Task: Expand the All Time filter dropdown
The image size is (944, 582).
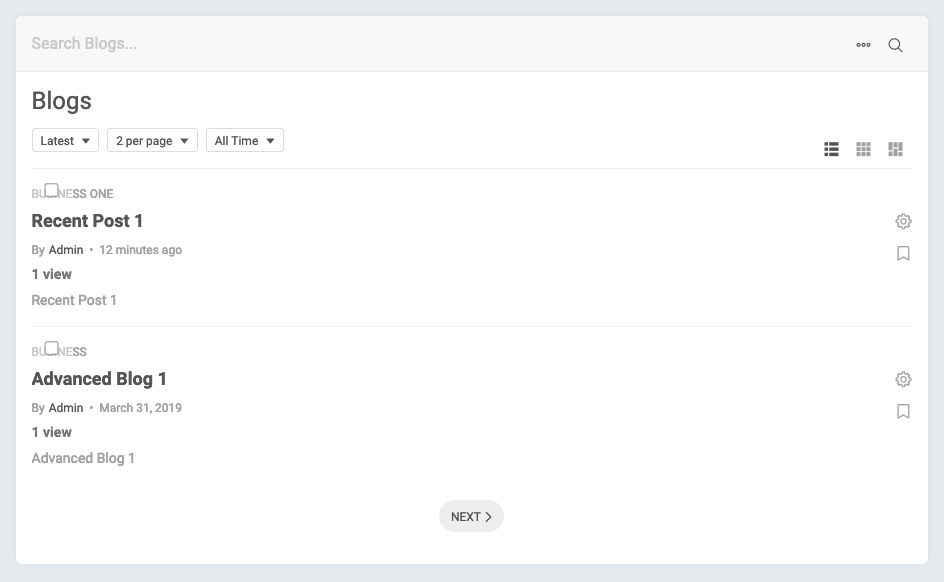Action: (245, 141)
